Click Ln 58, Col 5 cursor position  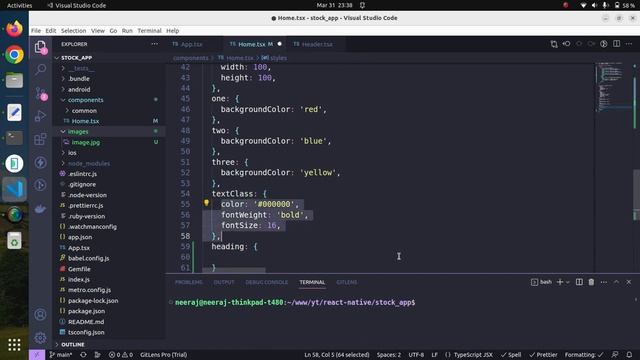[337, 355]
